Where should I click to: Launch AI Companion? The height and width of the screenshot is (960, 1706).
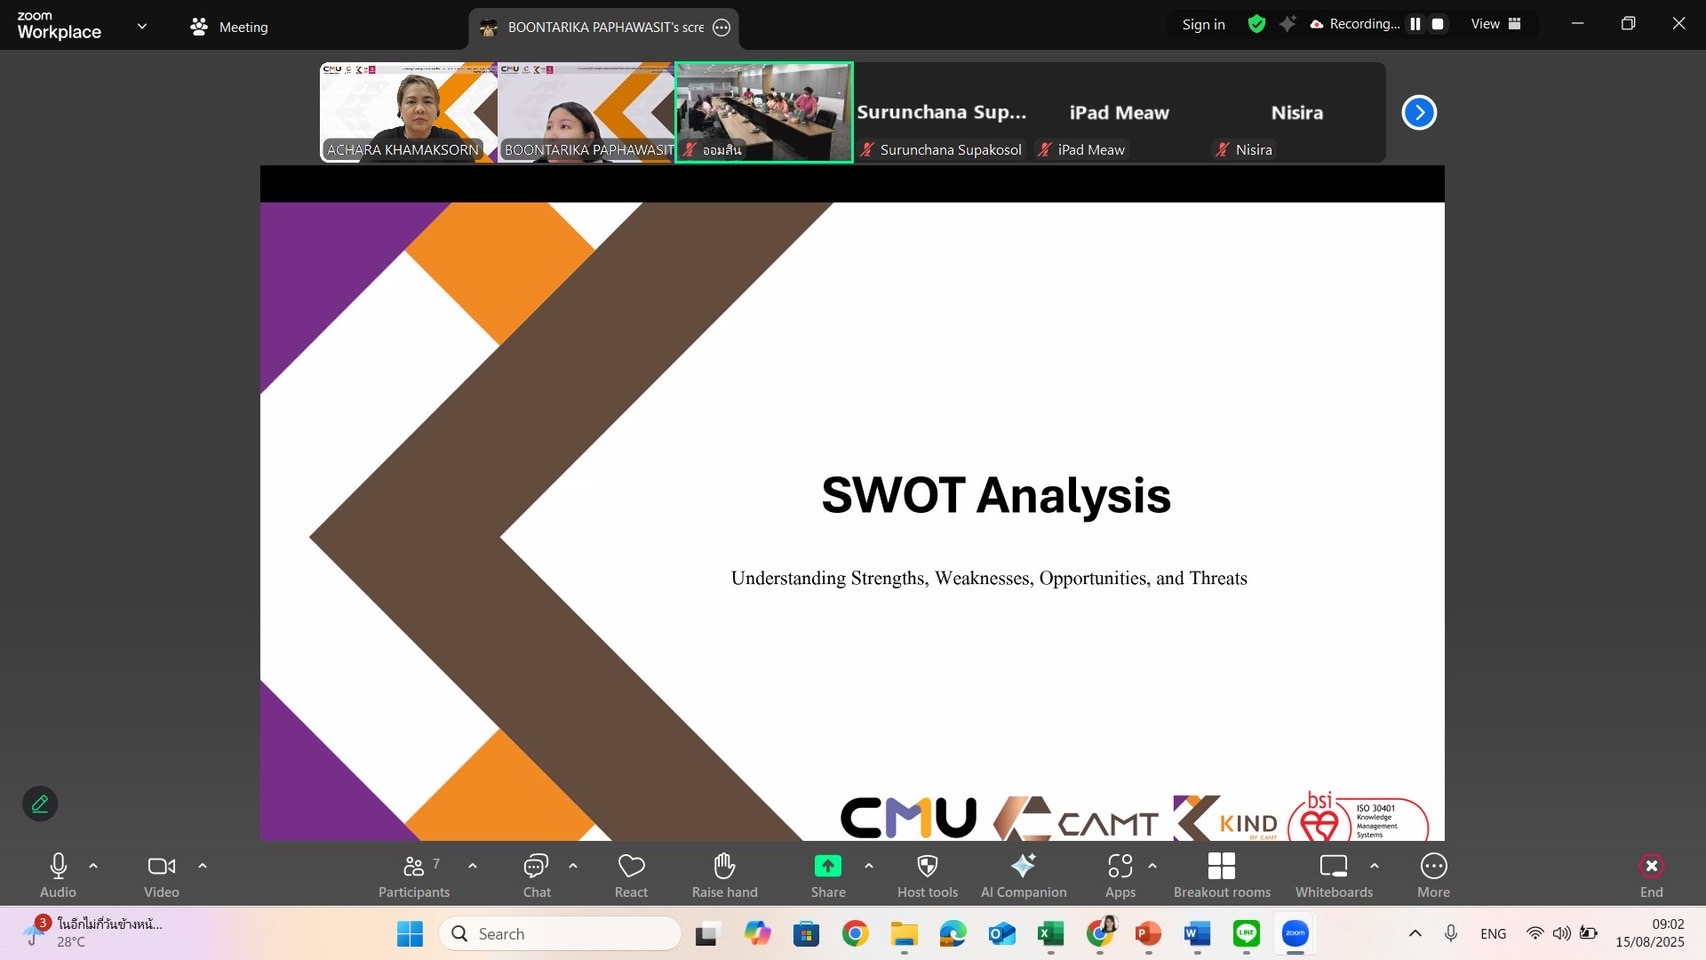(x=1023, y=875)
